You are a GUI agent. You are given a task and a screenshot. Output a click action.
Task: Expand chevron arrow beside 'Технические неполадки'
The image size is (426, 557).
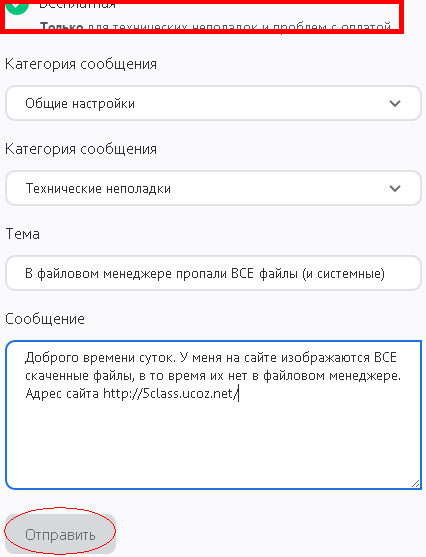pos(395,188)
